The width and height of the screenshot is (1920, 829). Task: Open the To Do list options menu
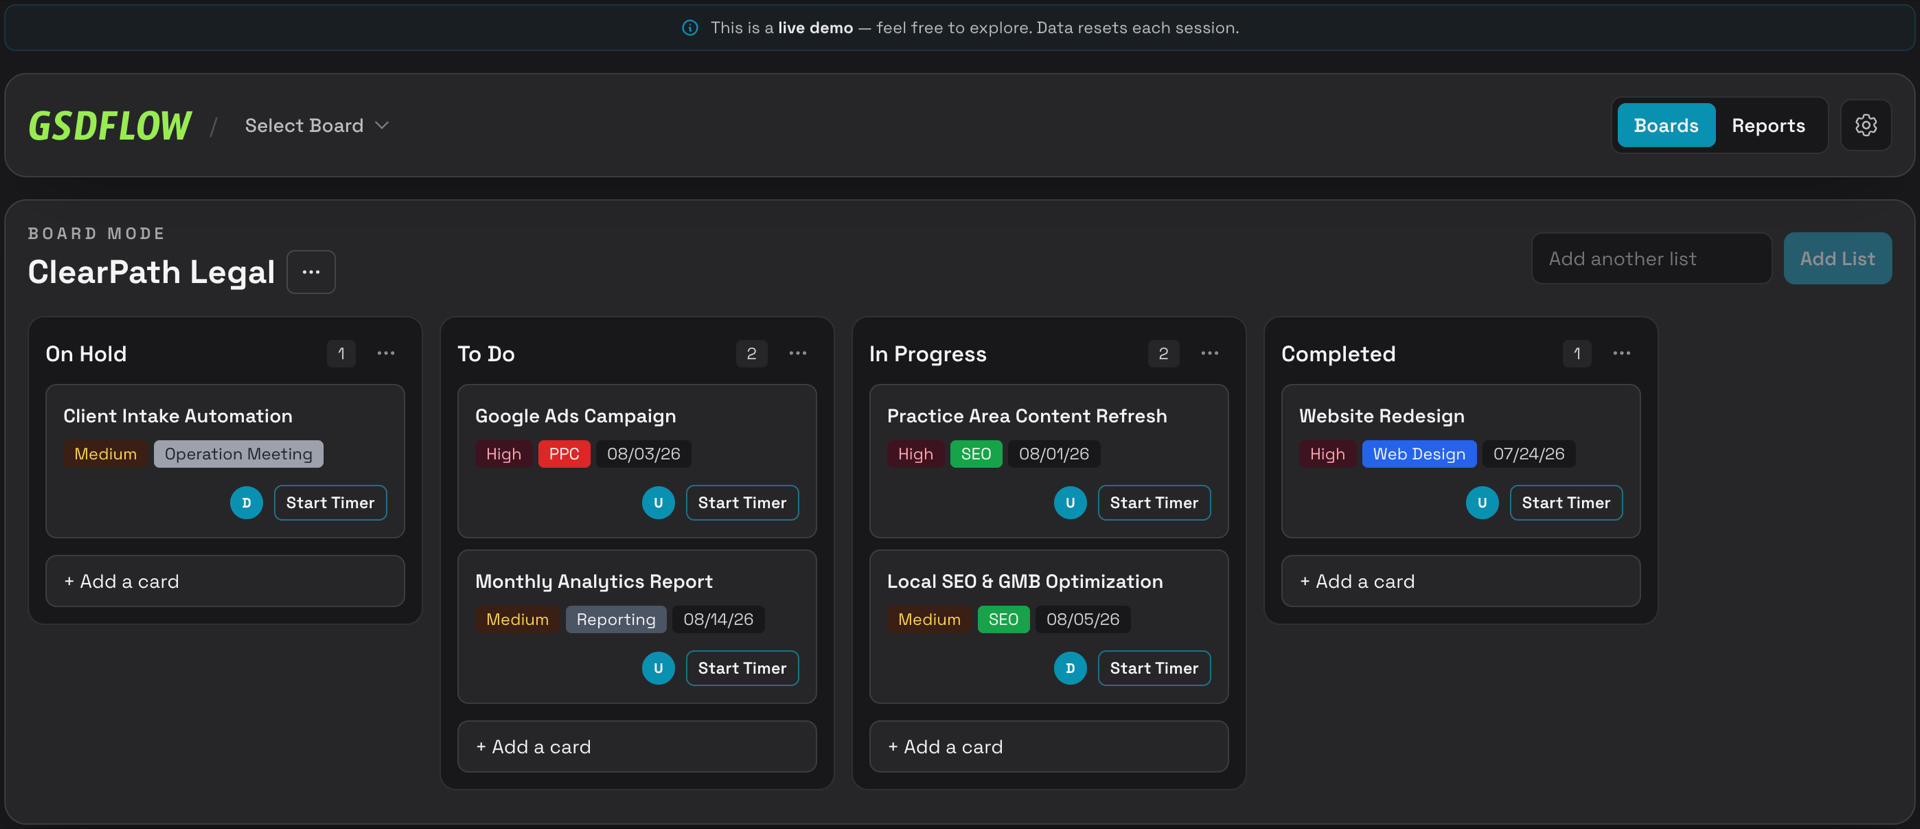pyautogui.click(x=798, y=353)
